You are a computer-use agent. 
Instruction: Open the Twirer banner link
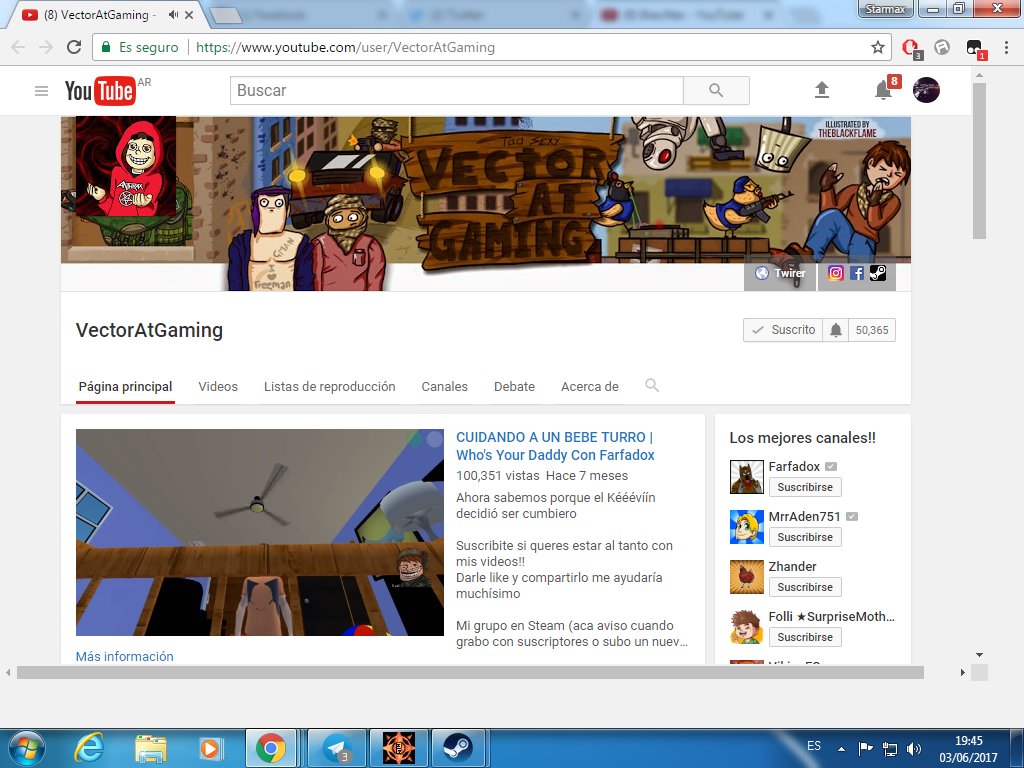(x=780, y=273)
